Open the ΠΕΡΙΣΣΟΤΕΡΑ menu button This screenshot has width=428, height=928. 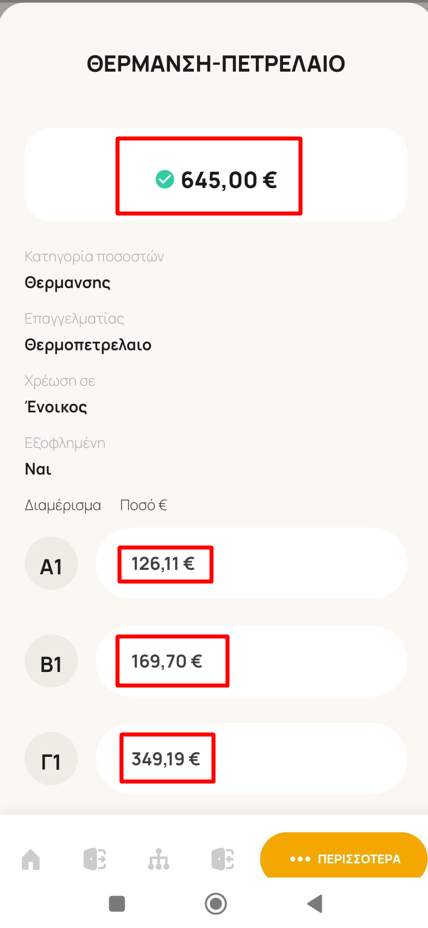point(343,858)
